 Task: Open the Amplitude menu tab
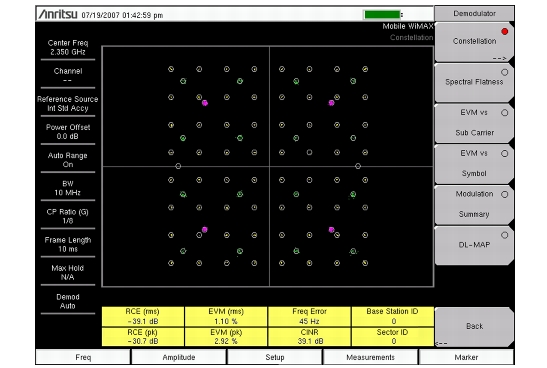point(179,357)
